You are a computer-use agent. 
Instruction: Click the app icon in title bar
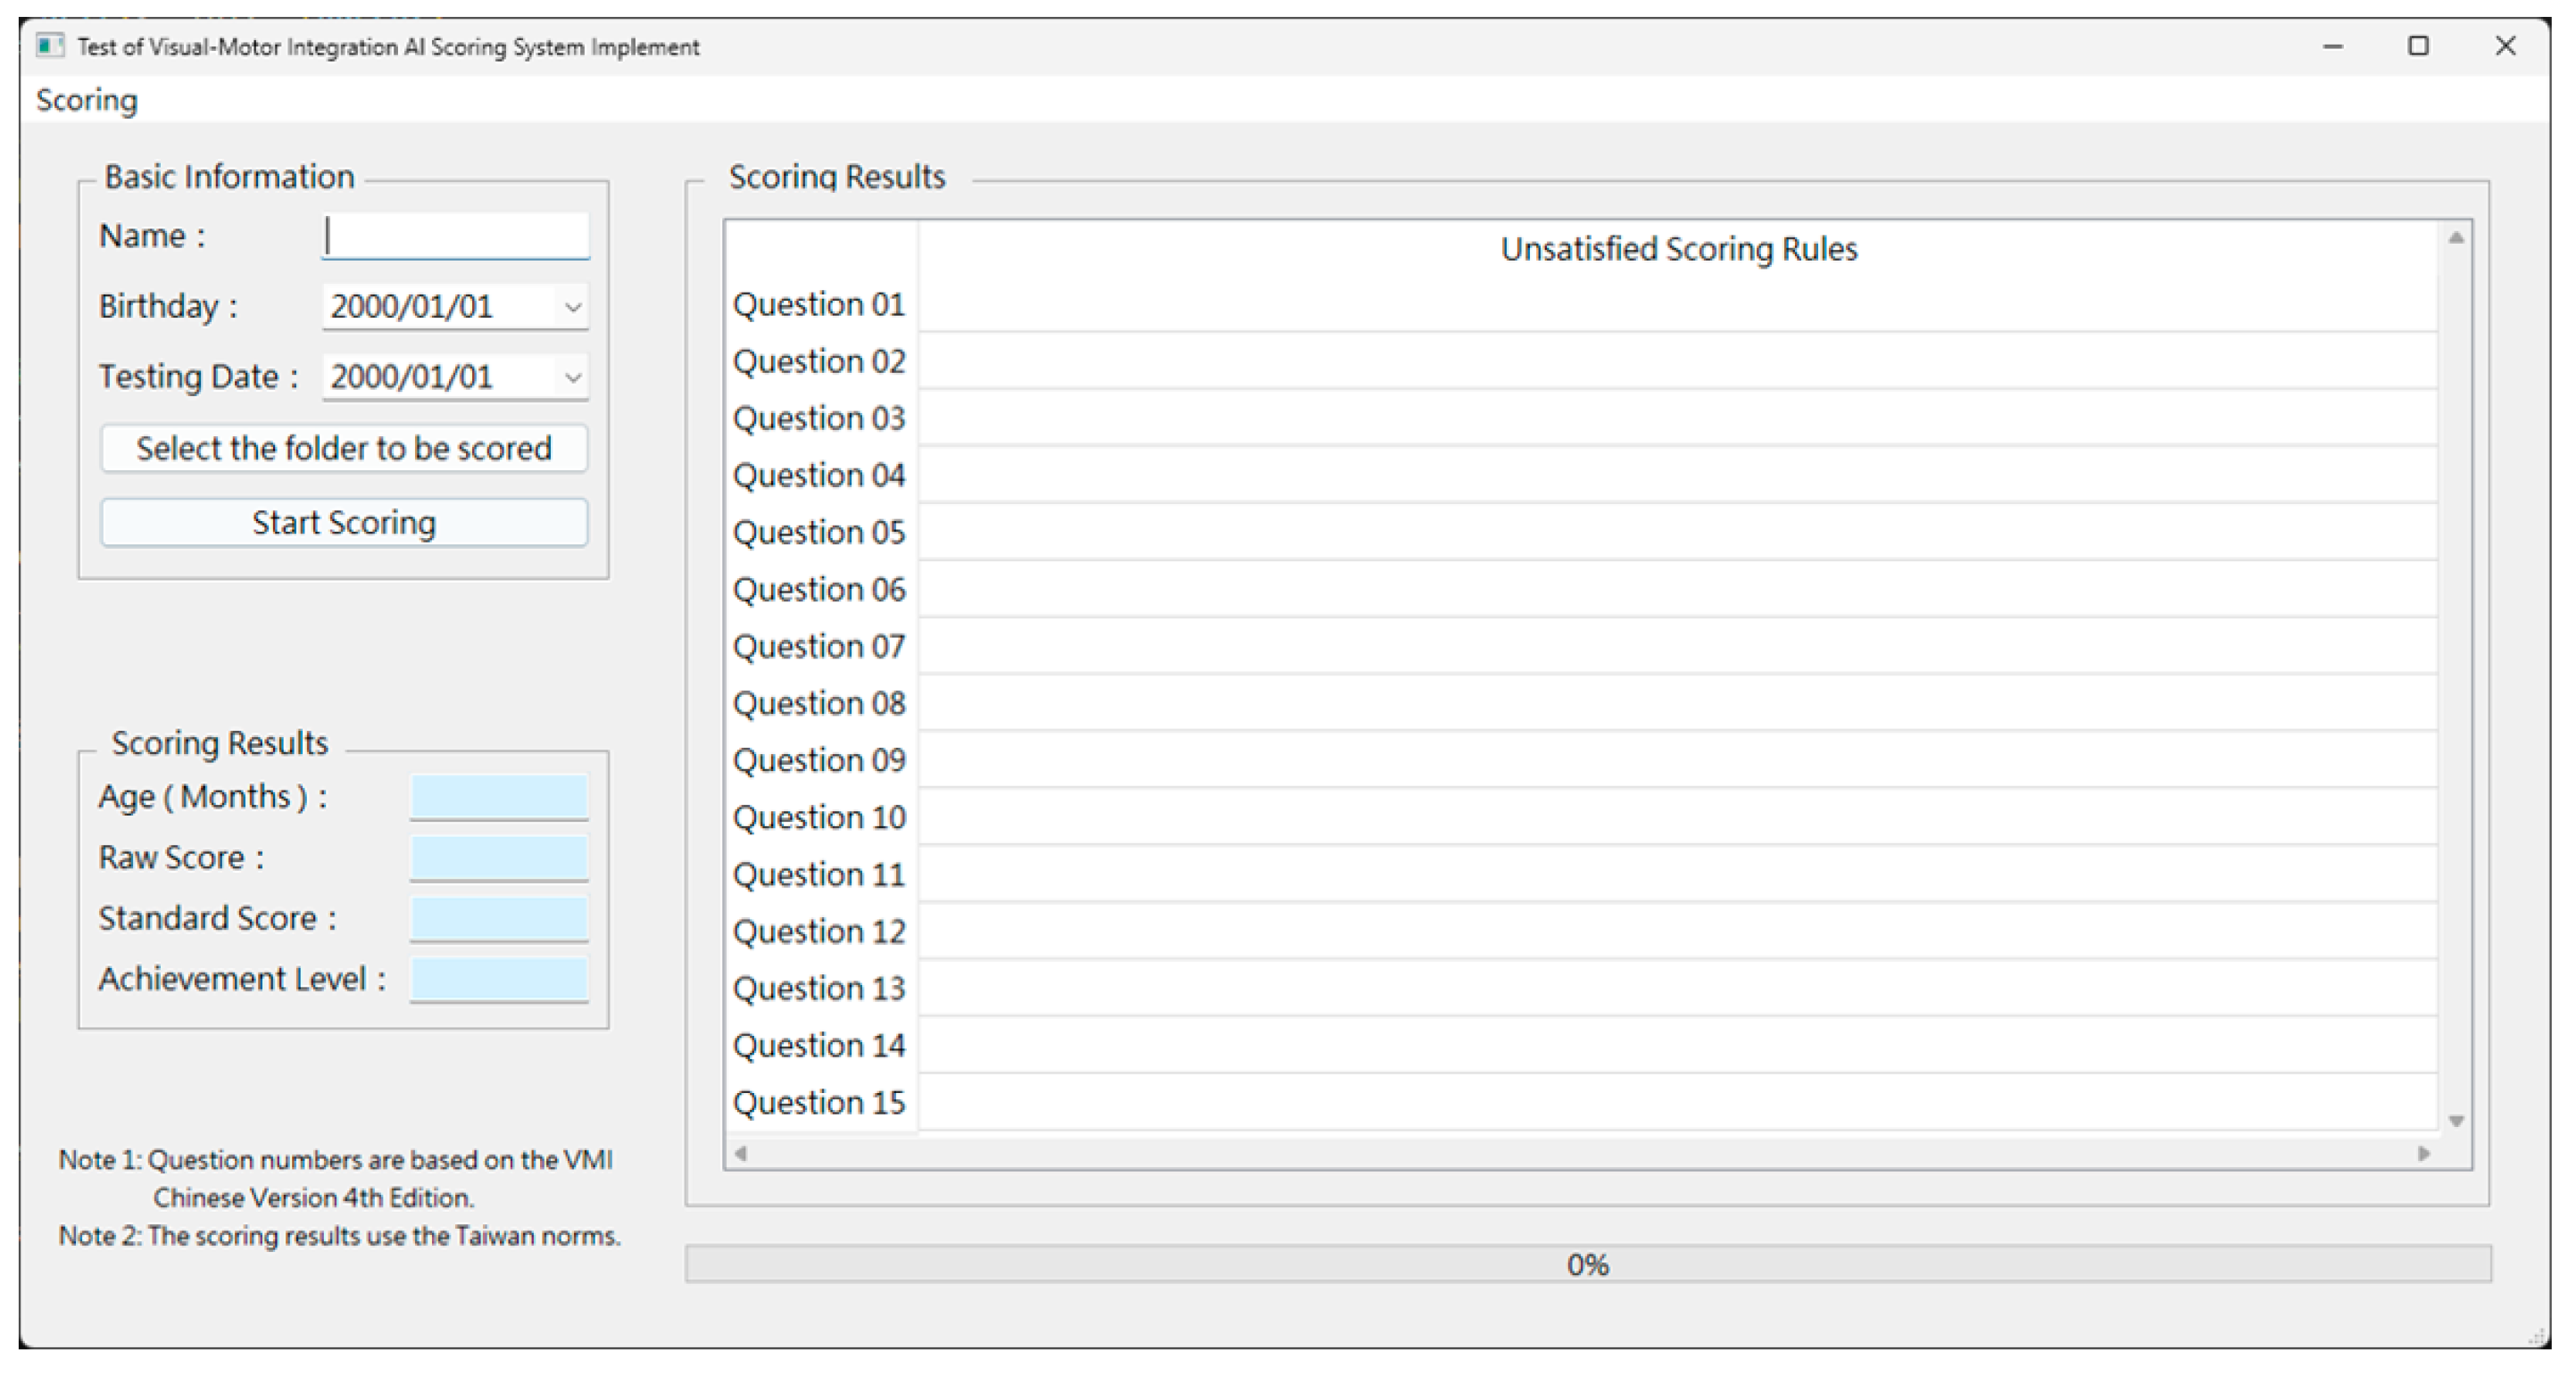click(49, 46)
